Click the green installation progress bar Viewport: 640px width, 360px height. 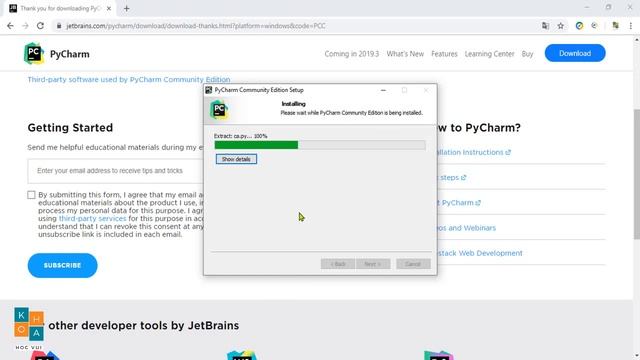click(x=320, y=145)
